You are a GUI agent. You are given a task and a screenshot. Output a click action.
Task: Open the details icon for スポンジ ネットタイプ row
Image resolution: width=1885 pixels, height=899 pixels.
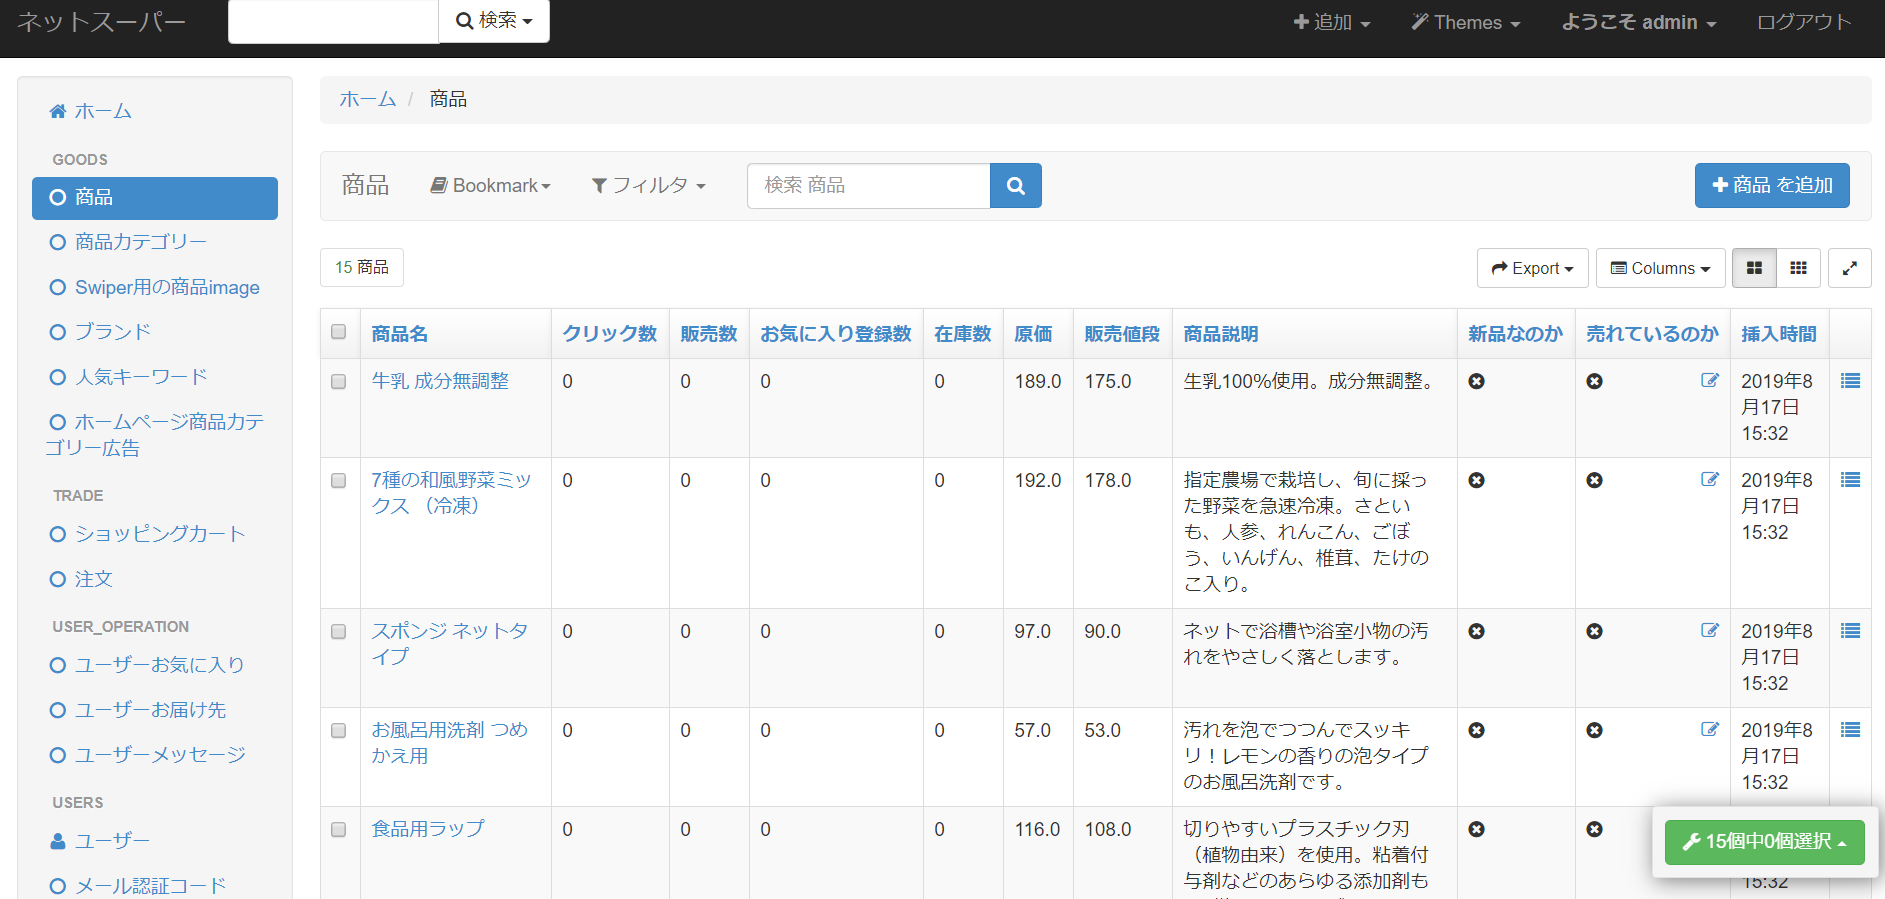click(1850, 631)
